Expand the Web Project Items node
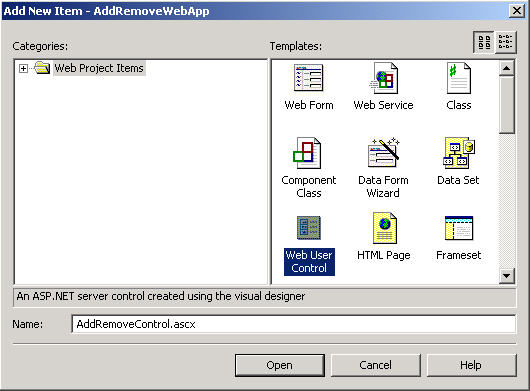Image resolution: width=530 pixels, height=391 pixels. pos(23,69)
